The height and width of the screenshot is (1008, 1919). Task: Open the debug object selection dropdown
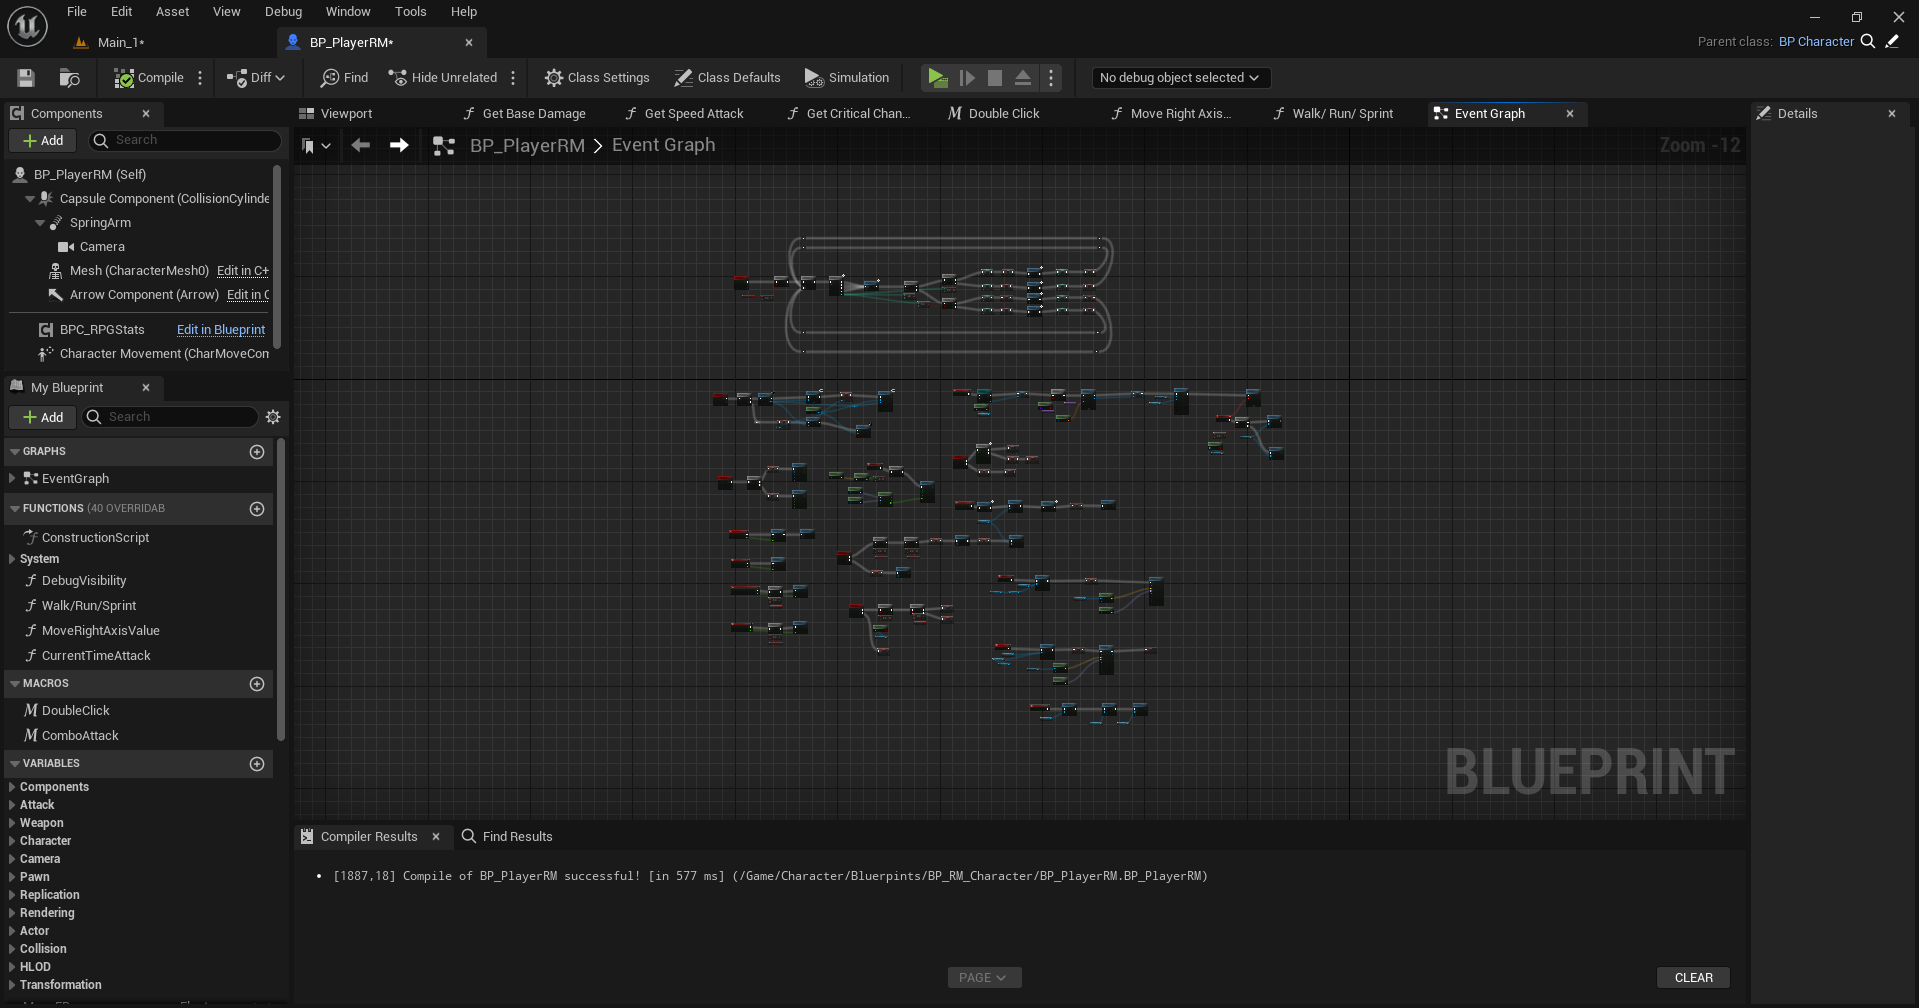coord(1179,78)
